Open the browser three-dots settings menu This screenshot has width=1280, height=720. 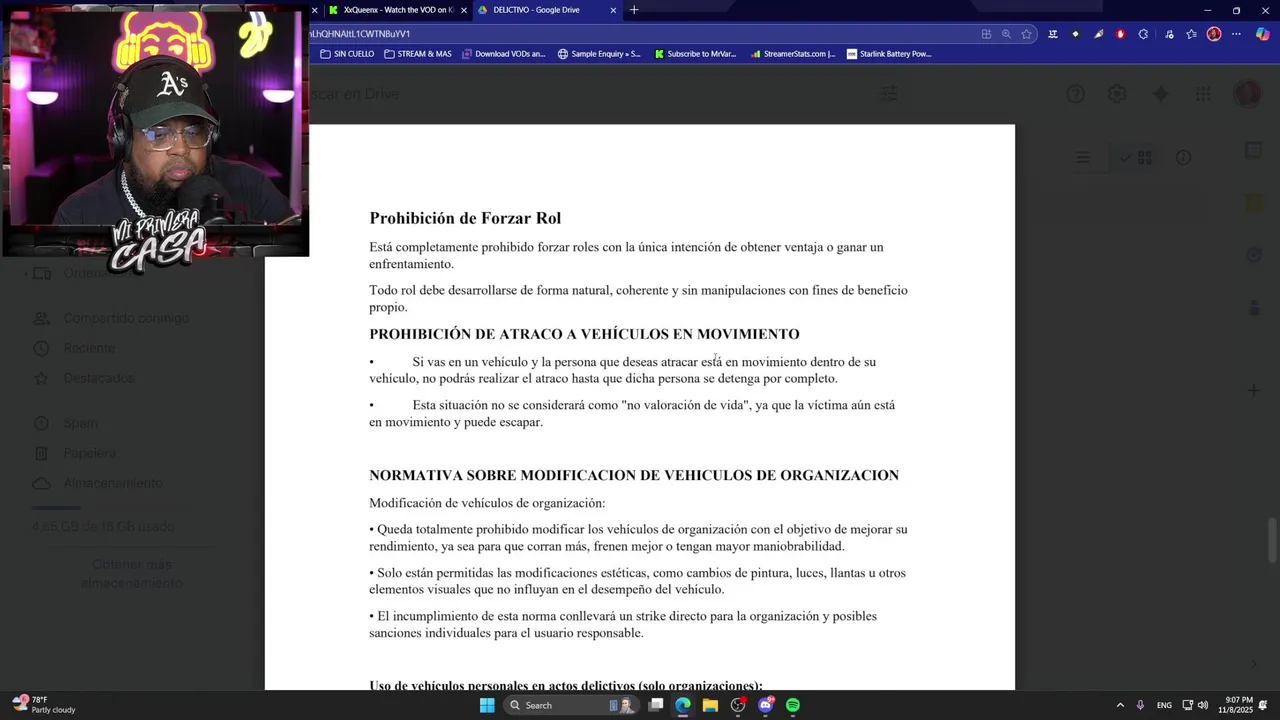coord(1236,34)
